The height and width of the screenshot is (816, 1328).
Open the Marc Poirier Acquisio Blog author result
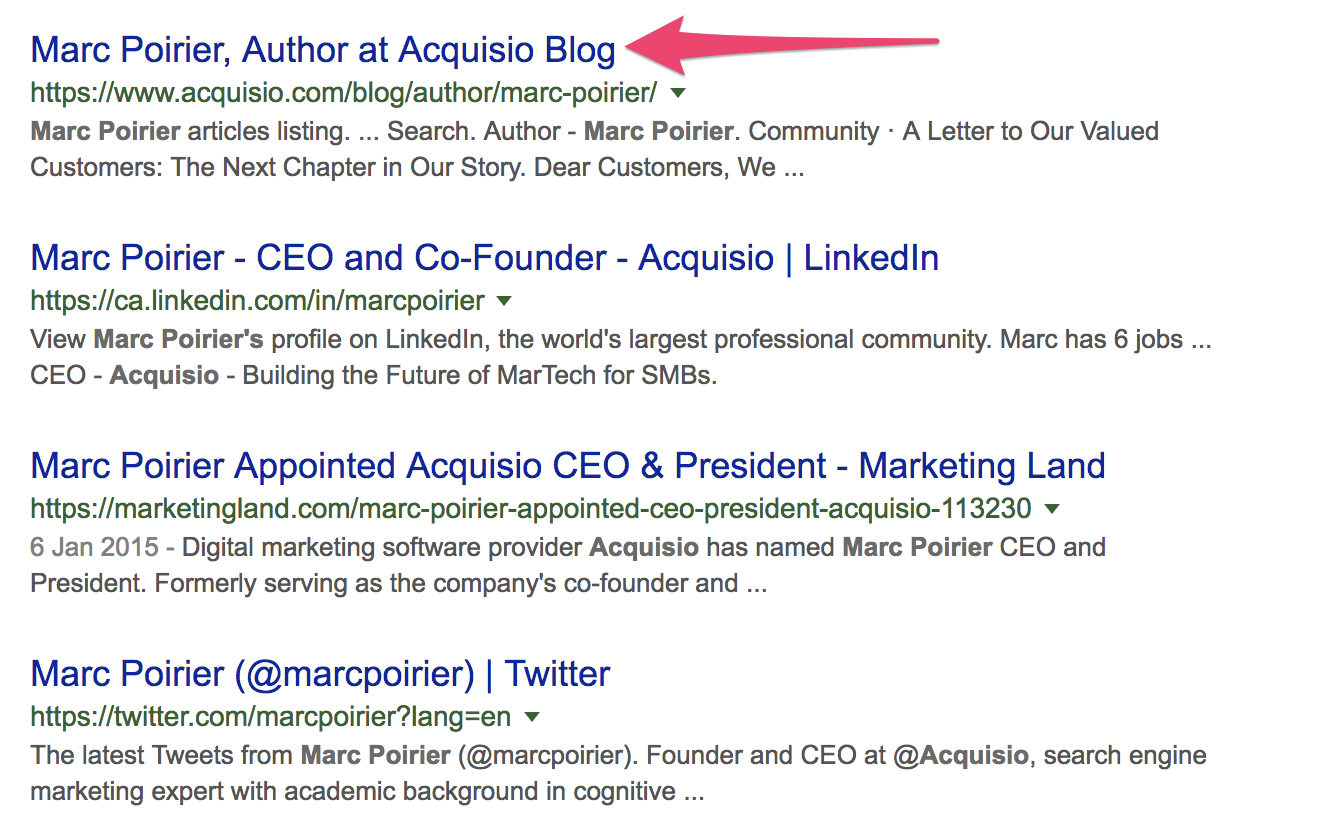(322, 49)
